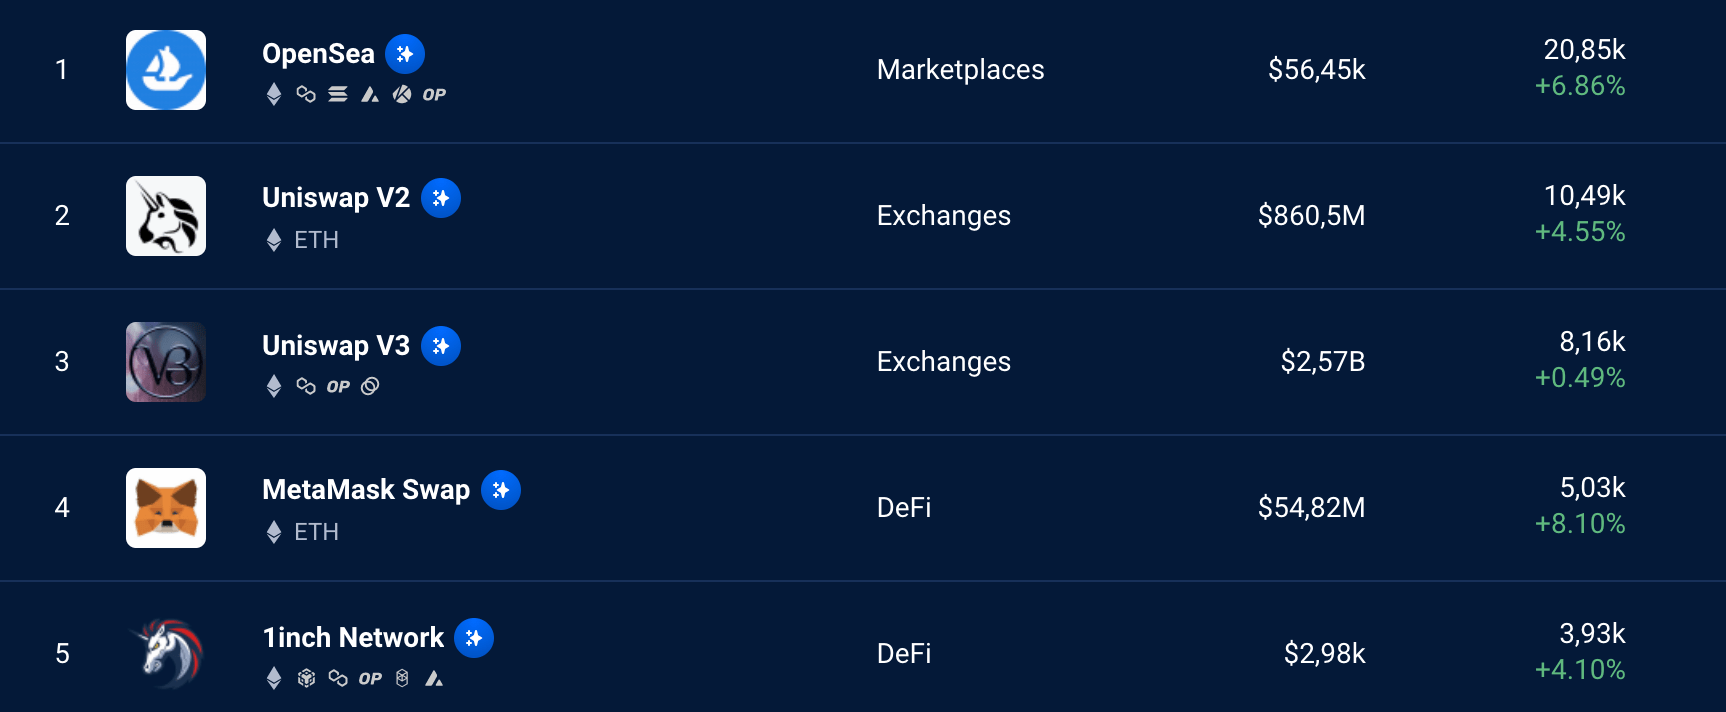
Task: Click the verified badge beside 1inch Network
Action: (474, 638)
